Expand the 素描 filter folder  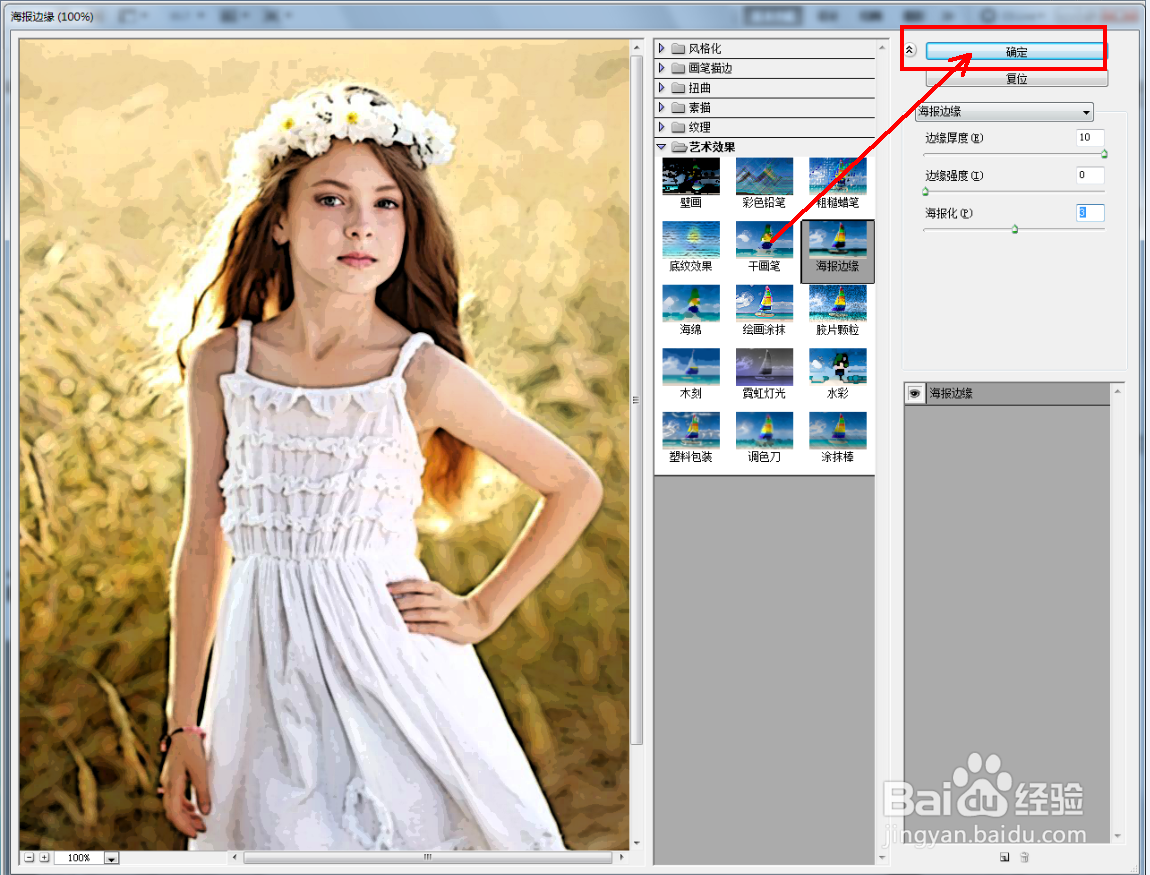662,108
